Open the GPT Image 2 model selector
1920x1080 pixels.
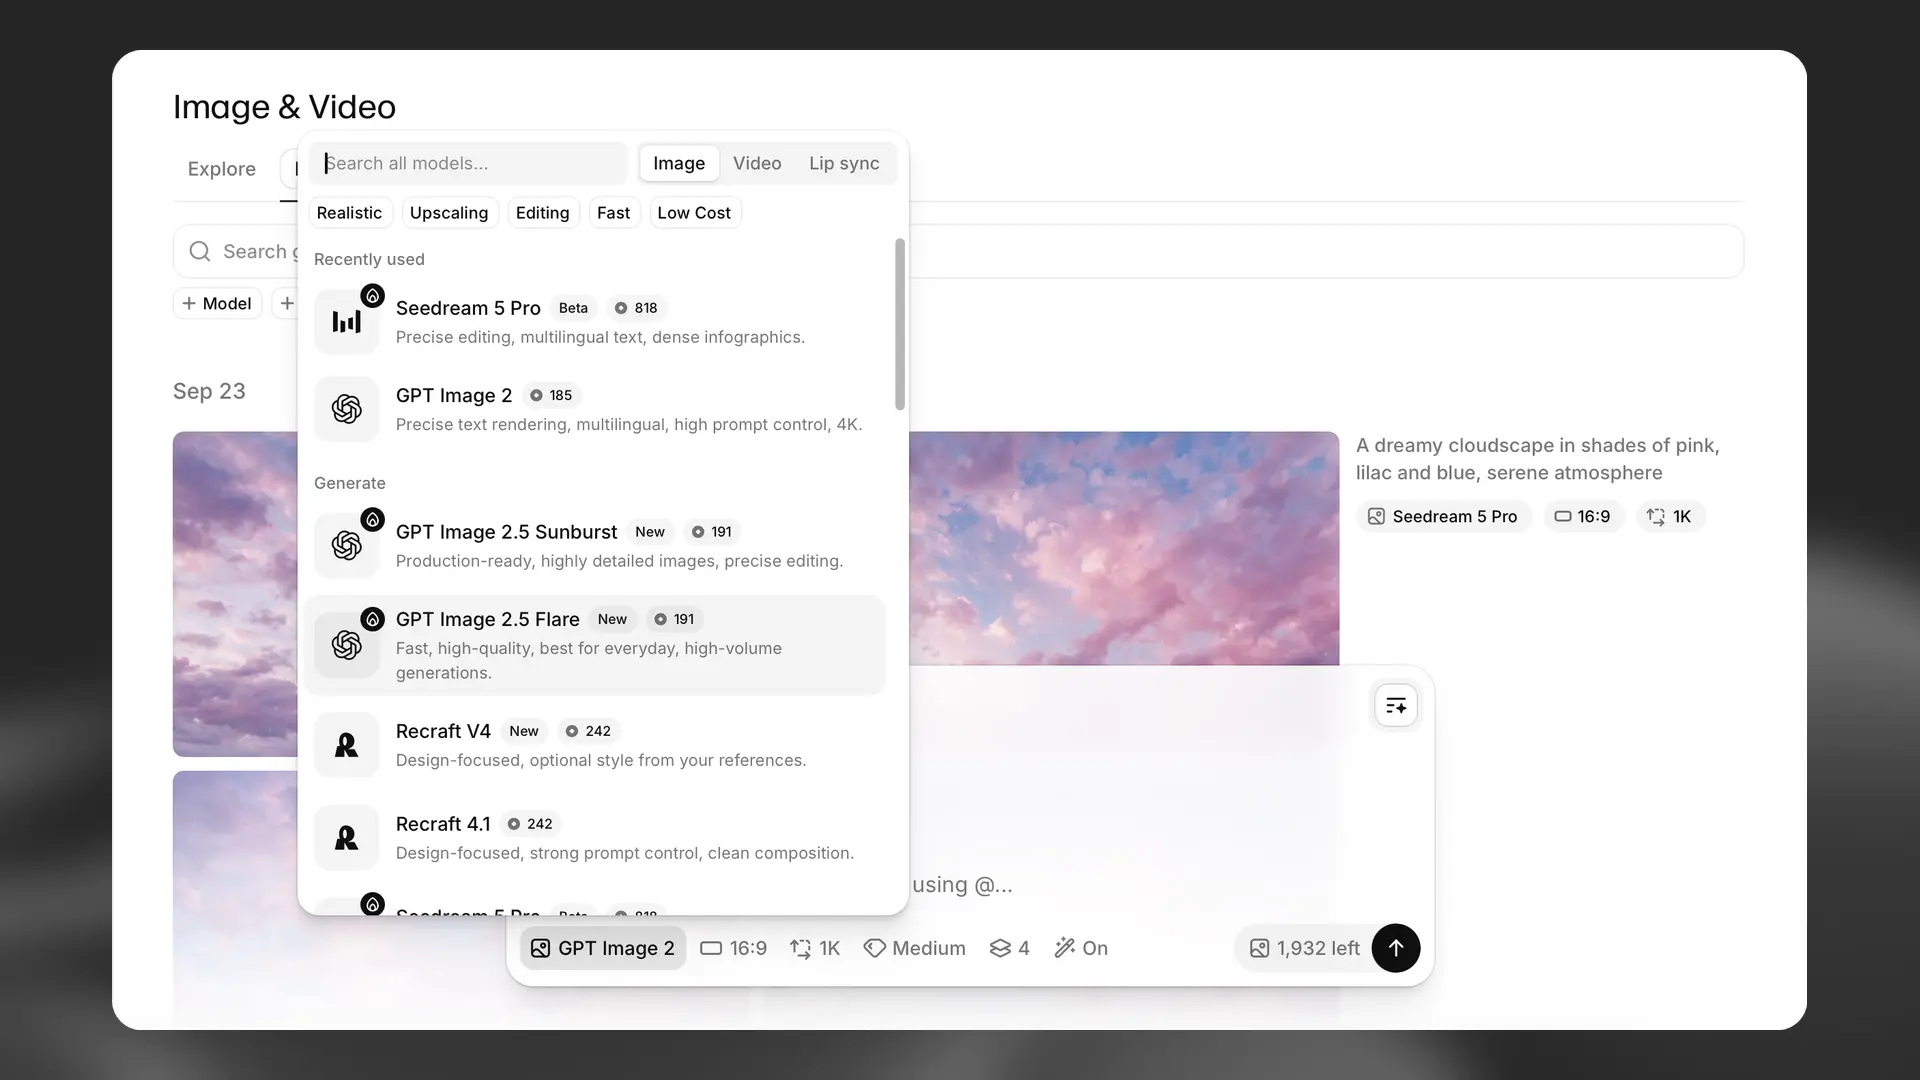pyautogui.click(x=603, y=948)
